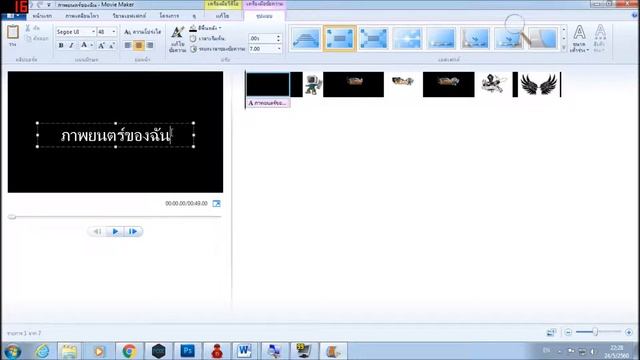Select the eighth swing text effect
This screenshot has height=360, width=640.
[x=543, y=38]
